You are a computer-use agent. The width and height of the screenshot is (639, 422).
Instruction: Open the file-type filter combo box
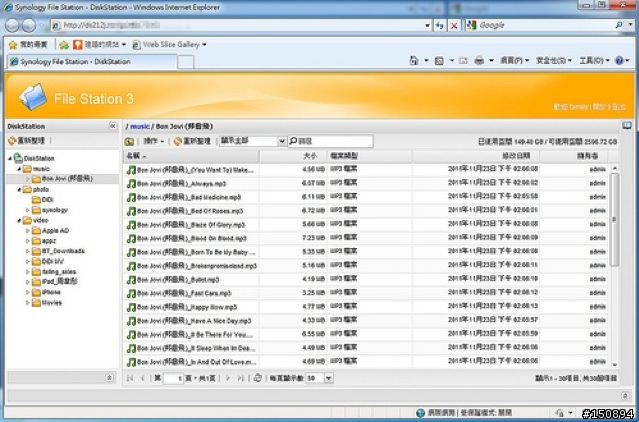253,141
